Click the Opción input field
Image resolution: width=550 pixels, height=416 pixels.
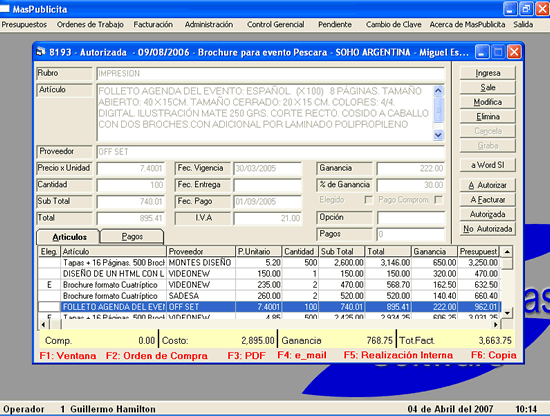410,217
